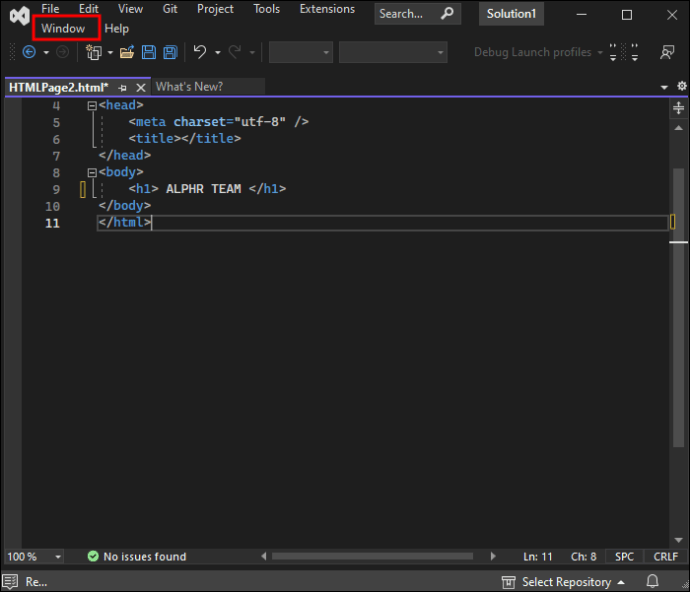690x592 pixels.
Task: Open notifications via the bell icon
Action: click(x=652, y=581)
